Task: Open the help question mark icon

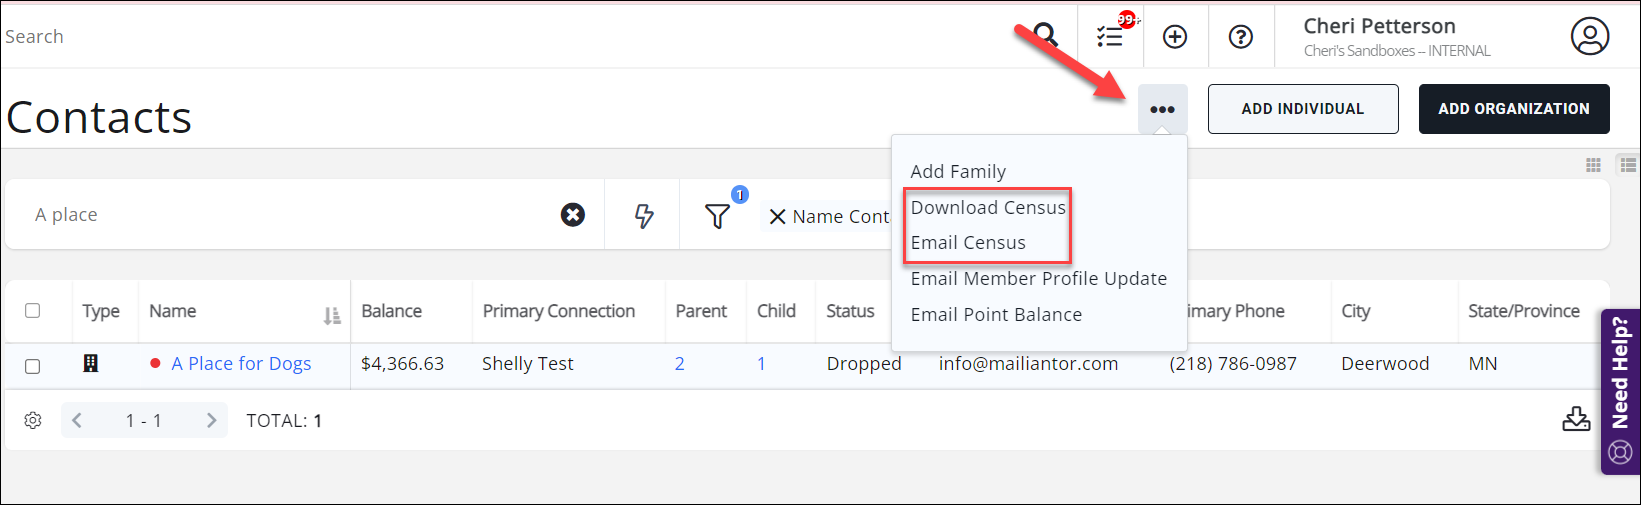Action: (1241, 37)
